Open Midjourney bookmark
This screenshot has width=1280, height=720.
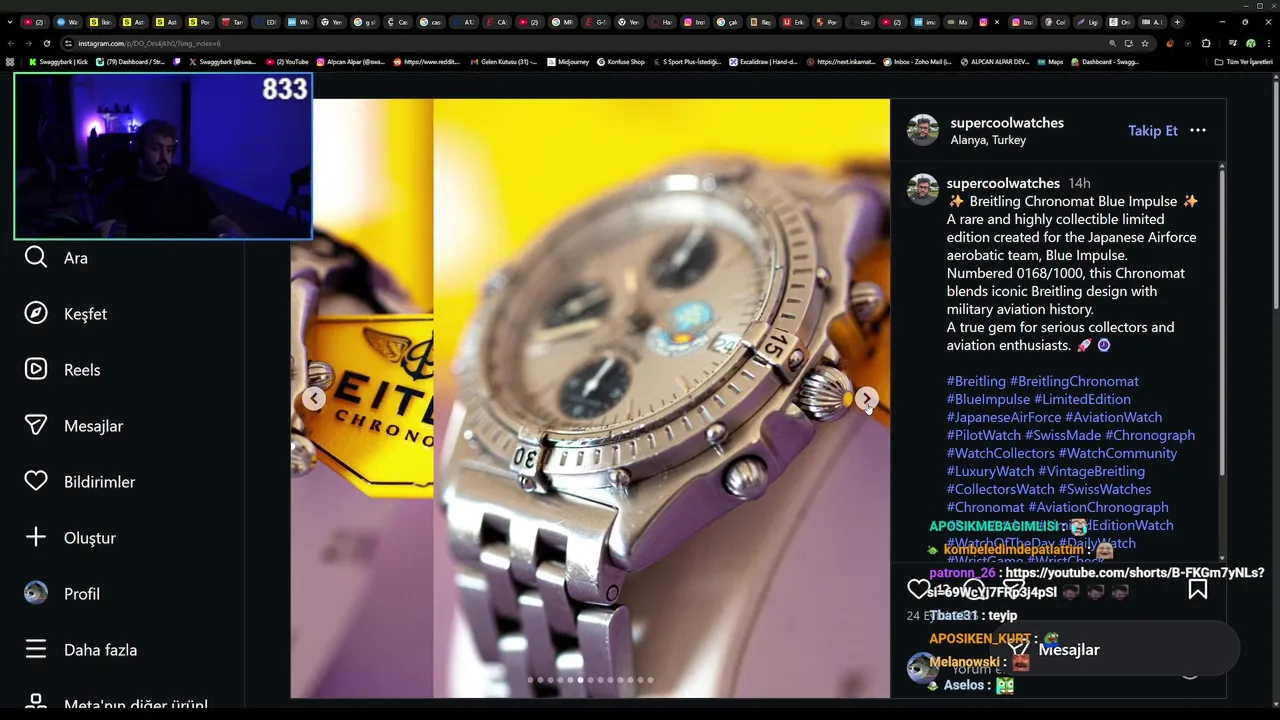coord(568,62)
